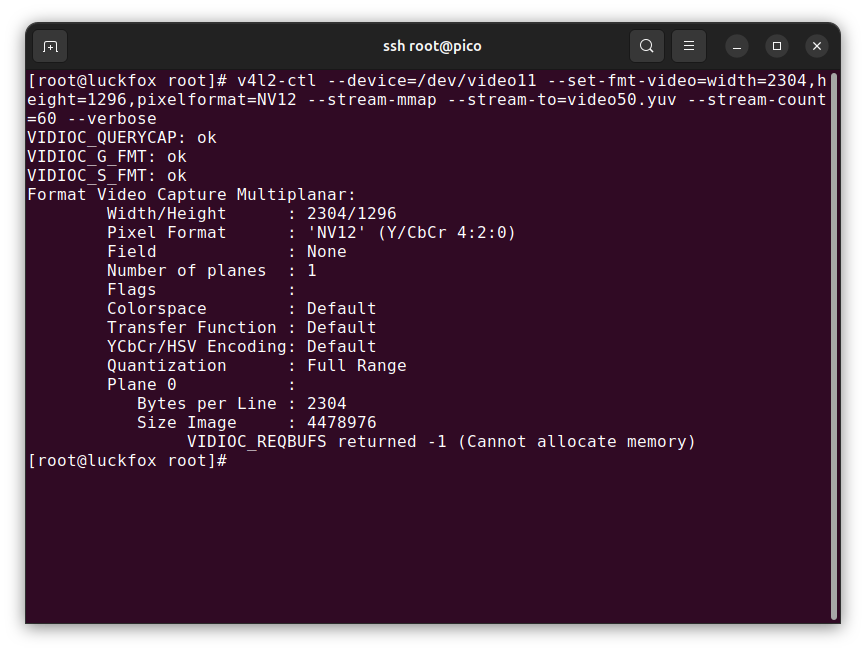Click the VIDIOC_QUERYCAP: ok line
The height and width of the screenshot is (652, 866).
click(122, 137)
